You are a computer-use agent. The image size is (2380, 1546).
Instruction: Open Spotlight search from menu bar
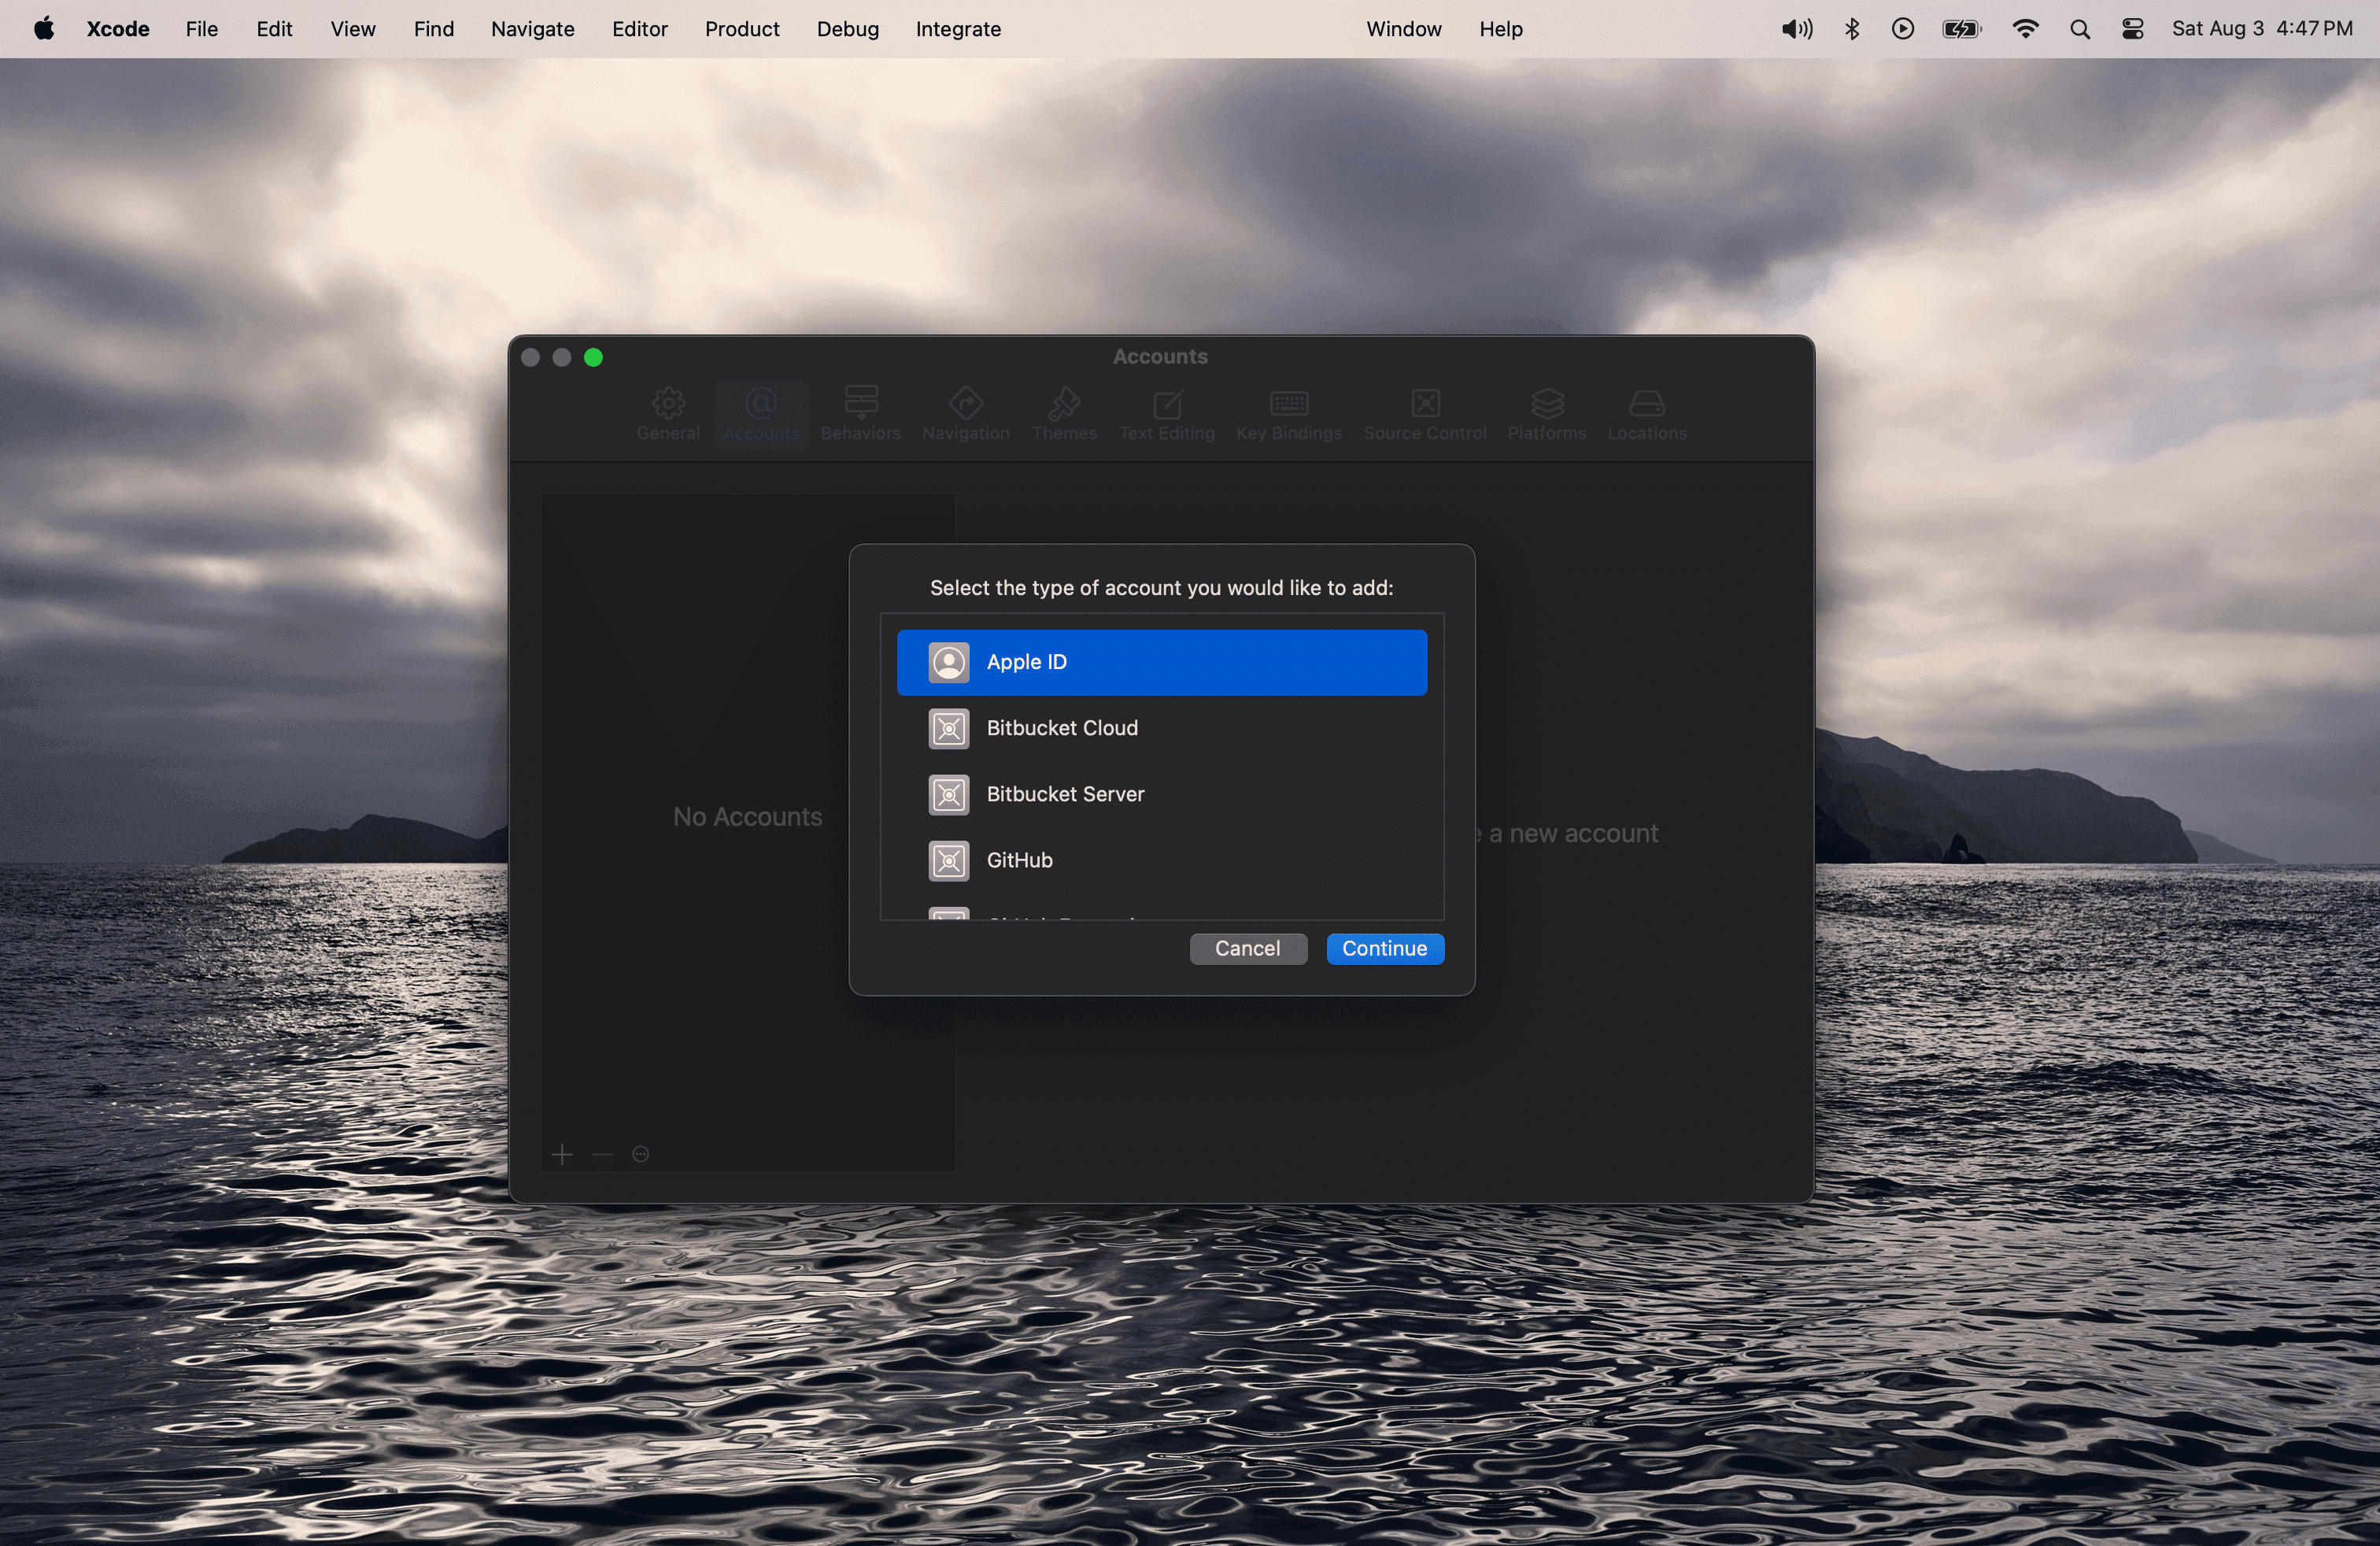click(x=2080, y=29)
